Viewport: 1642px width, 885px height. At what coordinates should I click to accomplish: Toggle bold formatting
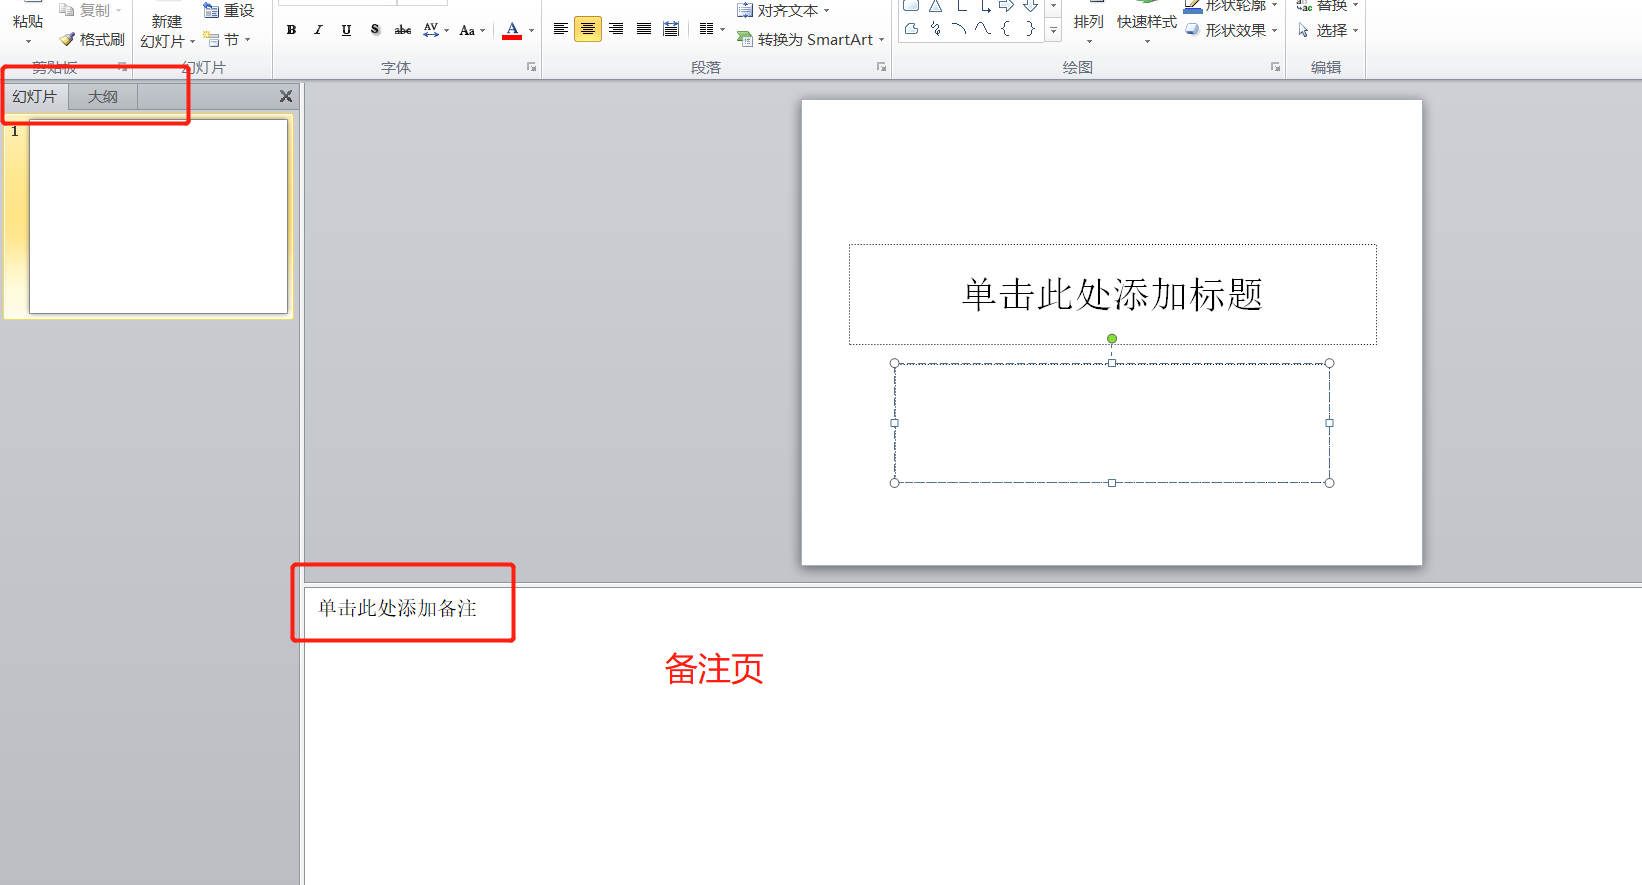tap(291, 30)
